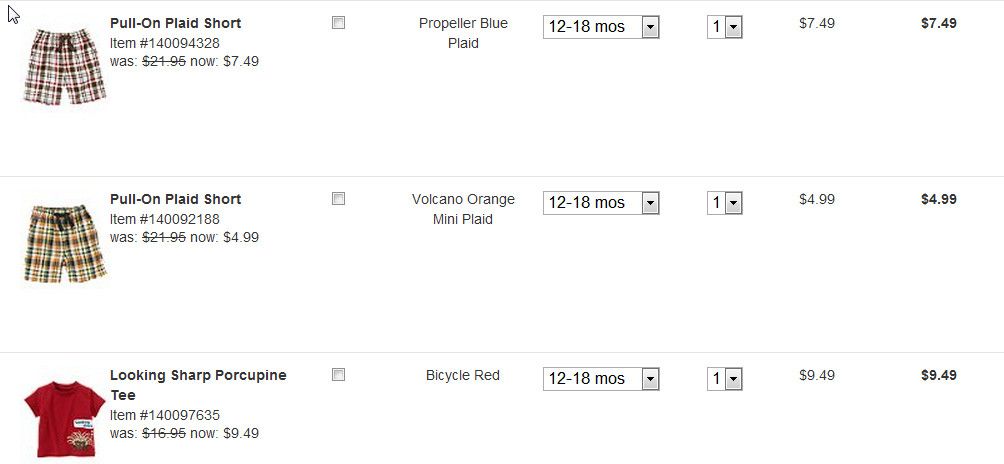Expand quantity dropdown for Porcupine Tee

[724, 379]
